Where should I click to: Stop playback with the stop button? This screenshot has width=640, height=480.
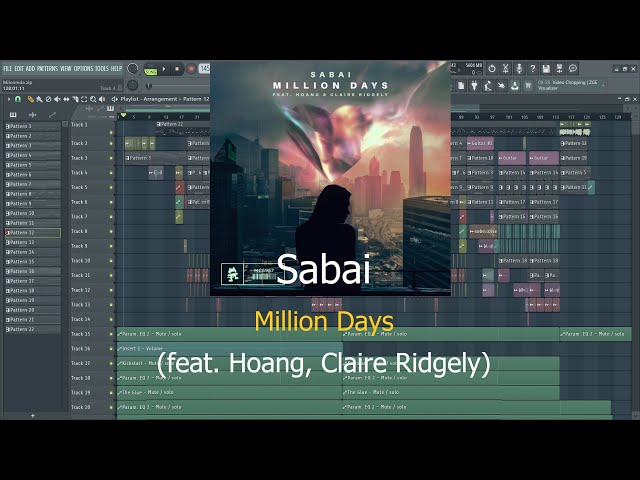(x=177, y=69)
